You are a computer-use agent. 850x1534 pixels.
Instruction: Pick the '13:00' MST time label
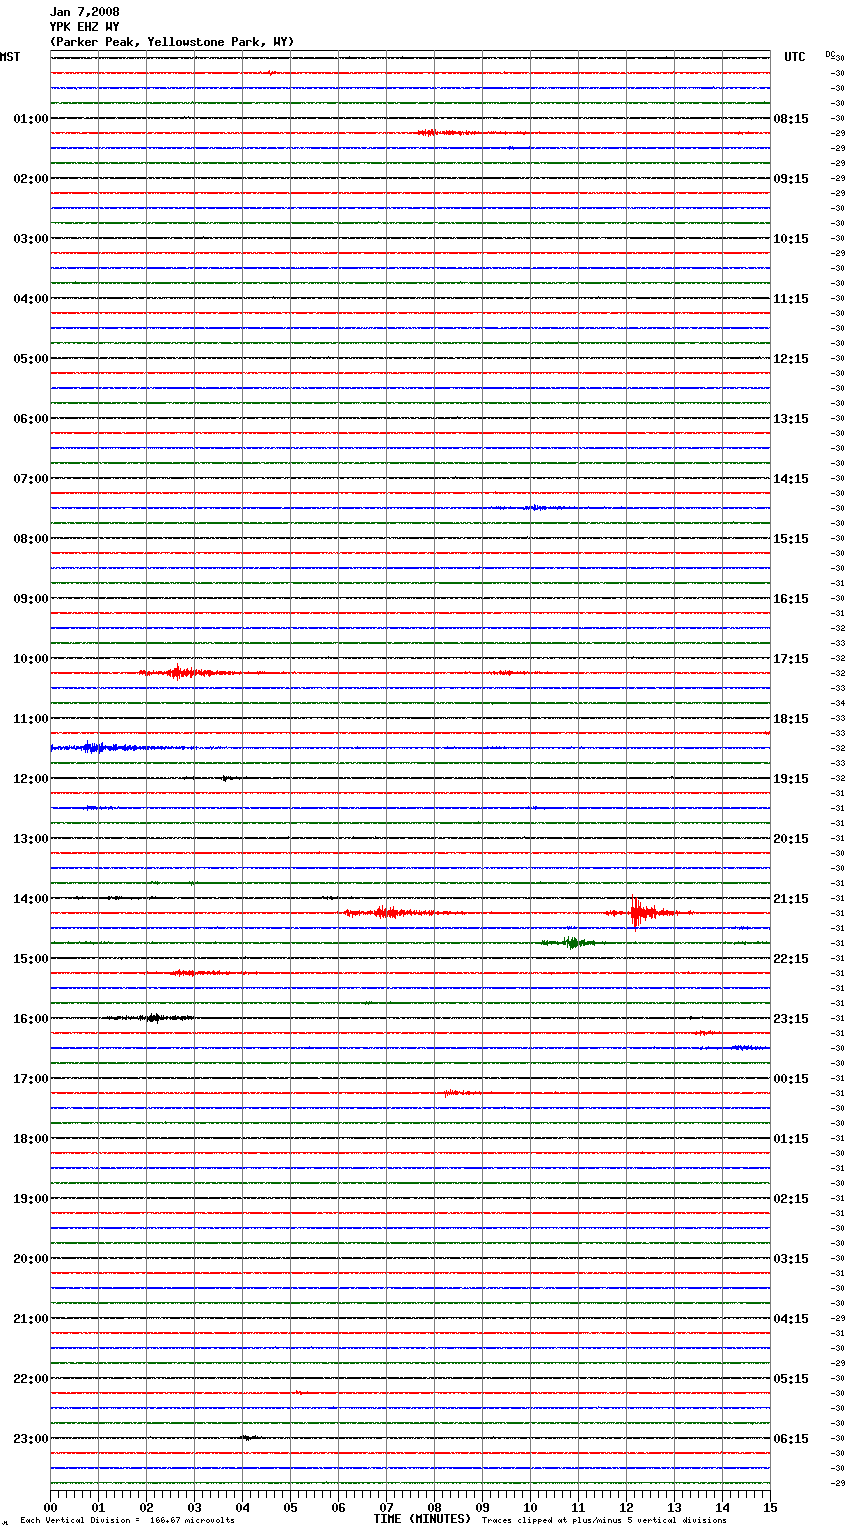(31, 839)
